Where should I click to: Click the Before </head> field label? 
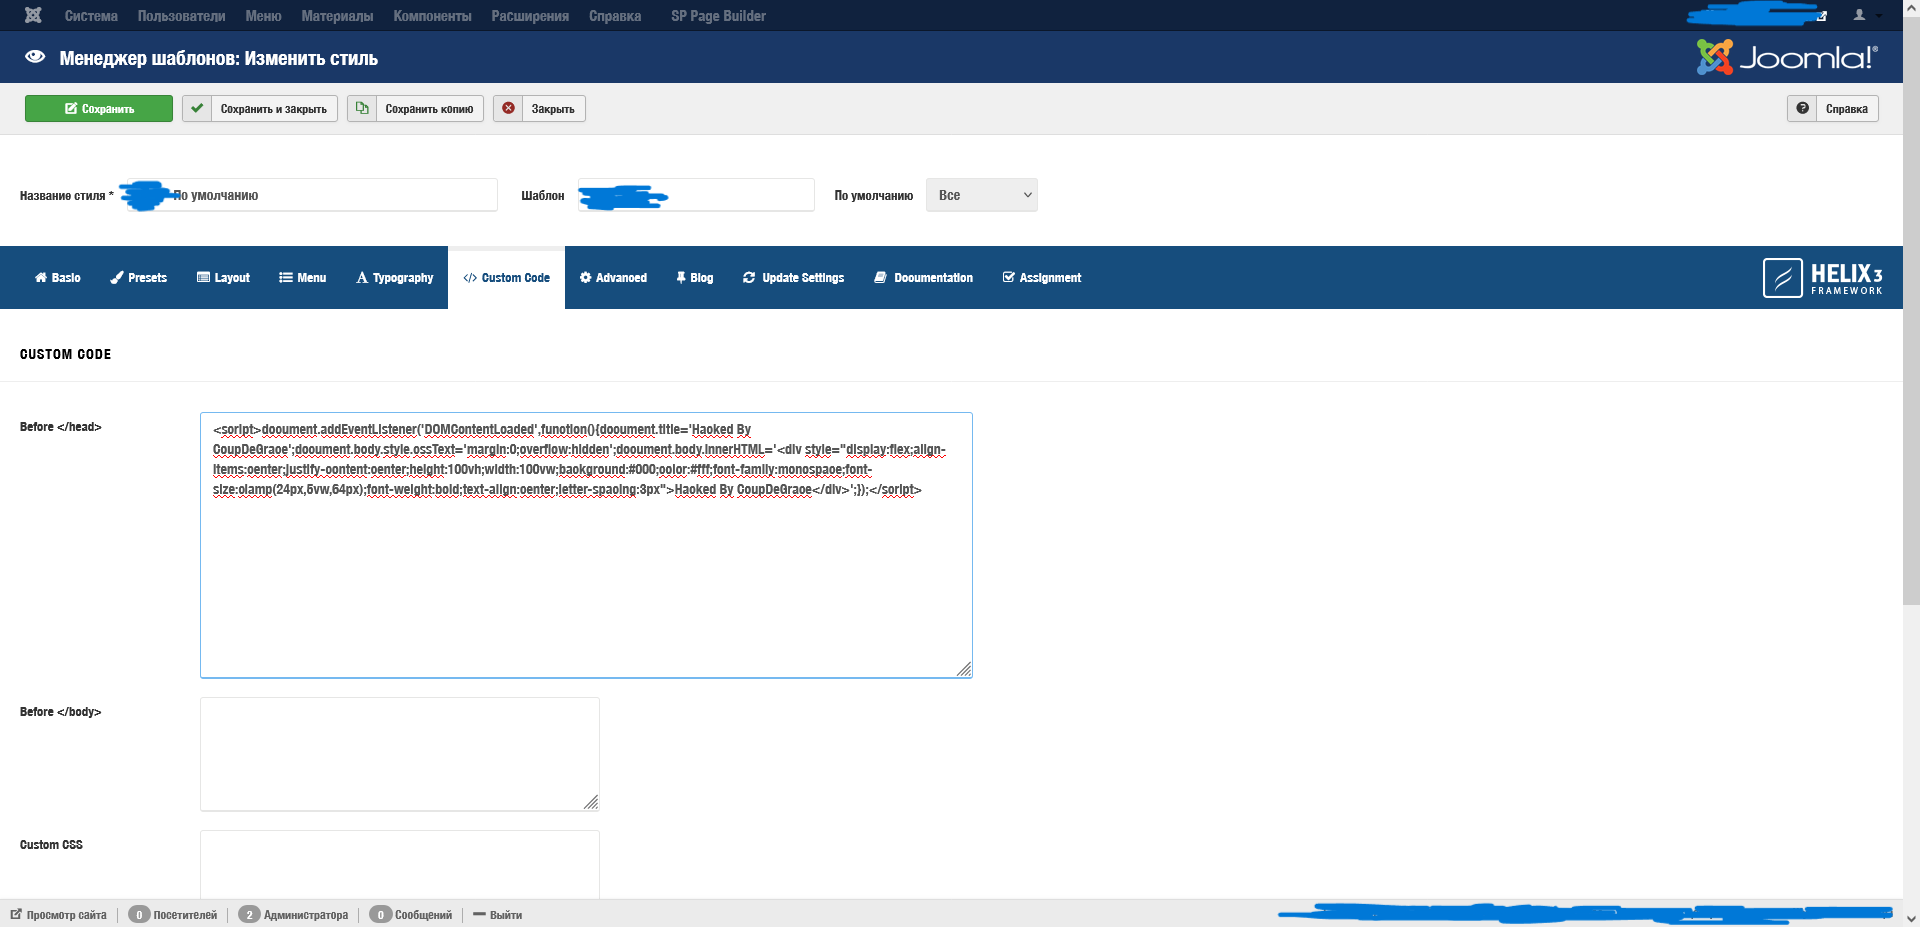(61, 427)
